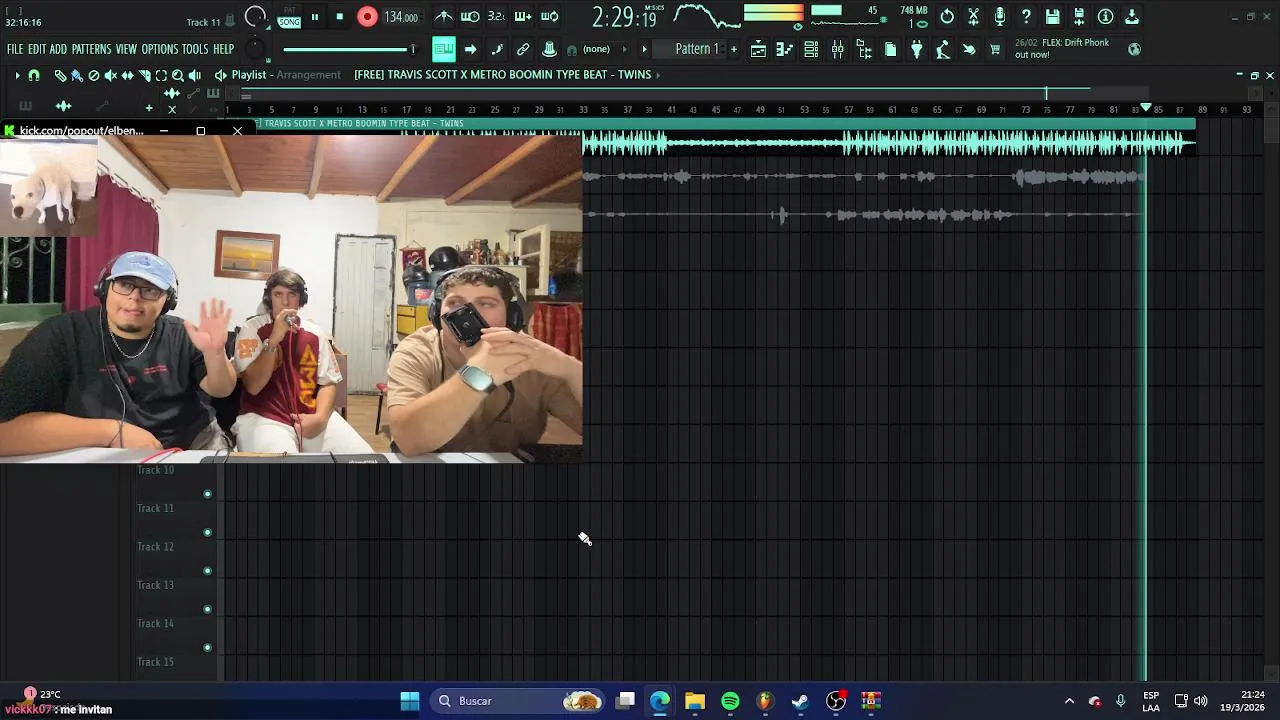Open the ADD menu
Image resolution: width=1280 pixels, height=720 pixels.
coord(58,49)
